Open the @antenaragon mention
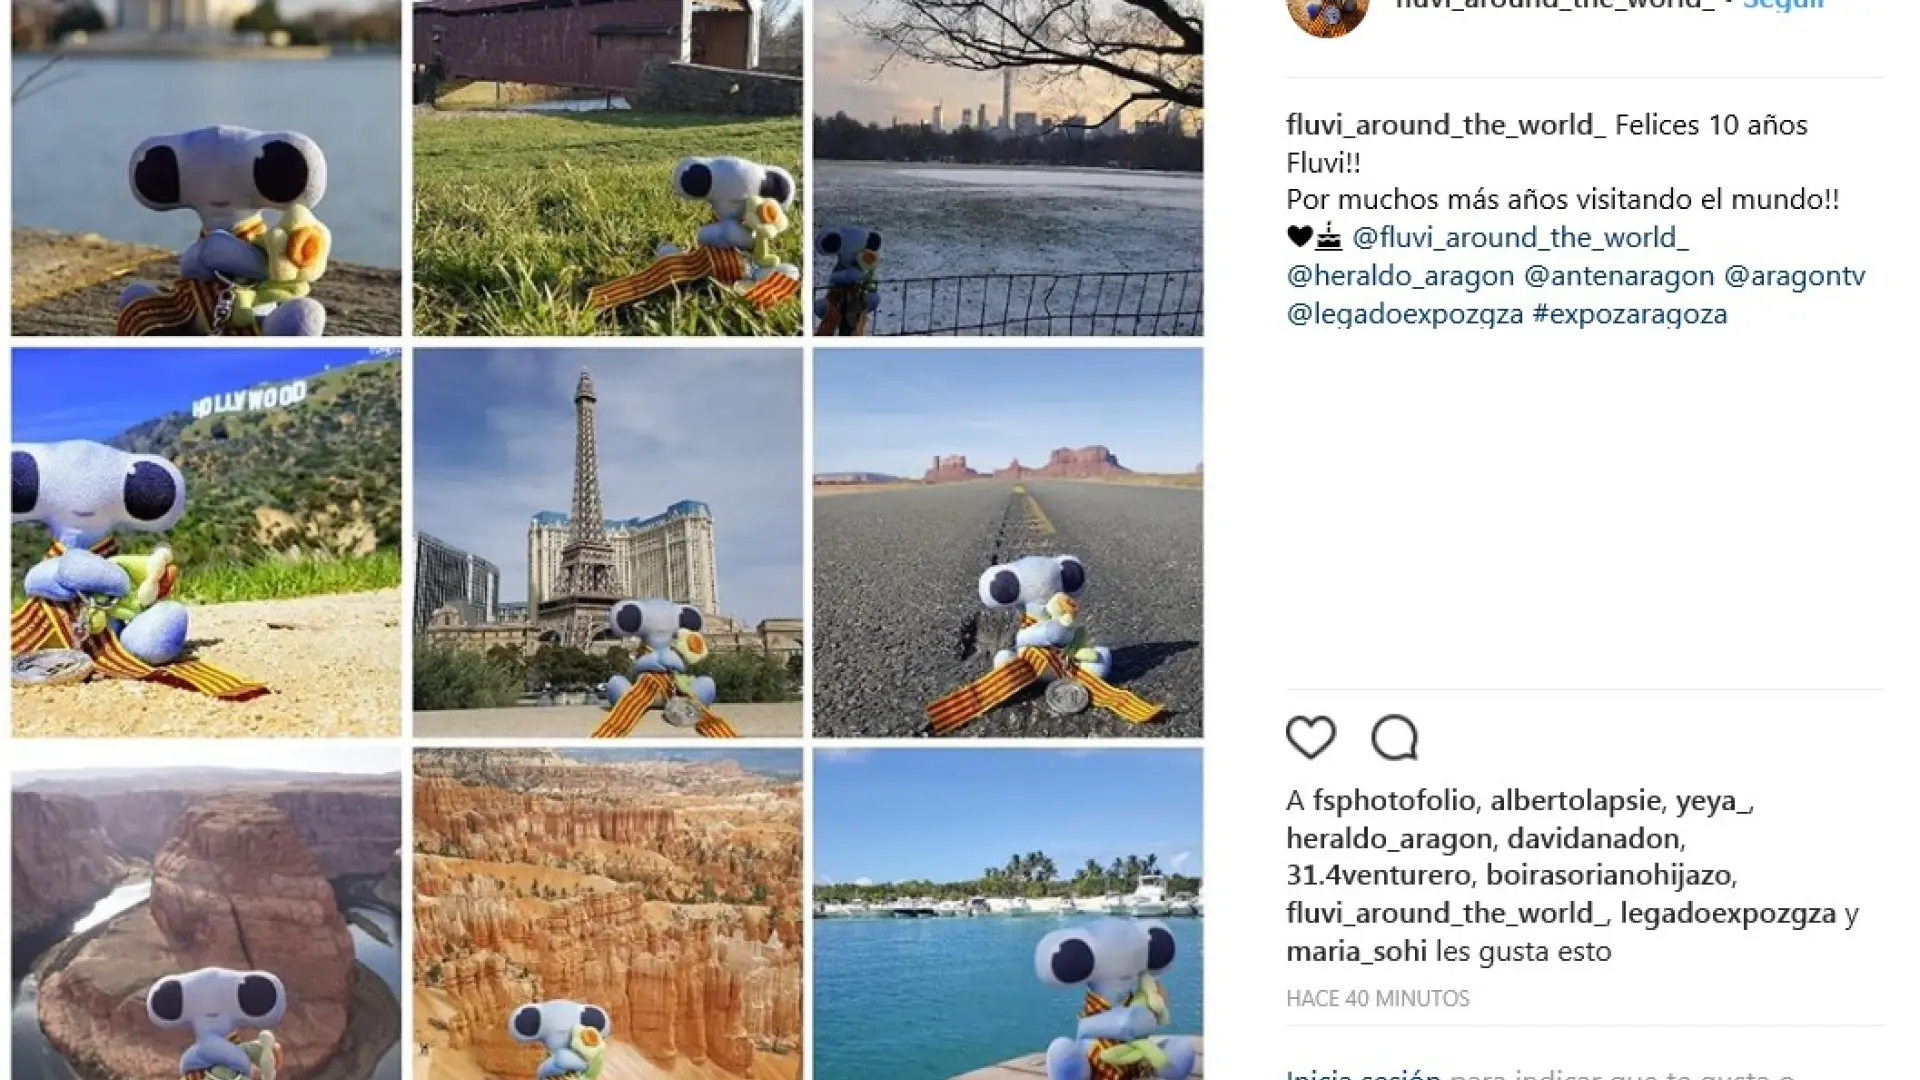 click(x=1619, y=276)
